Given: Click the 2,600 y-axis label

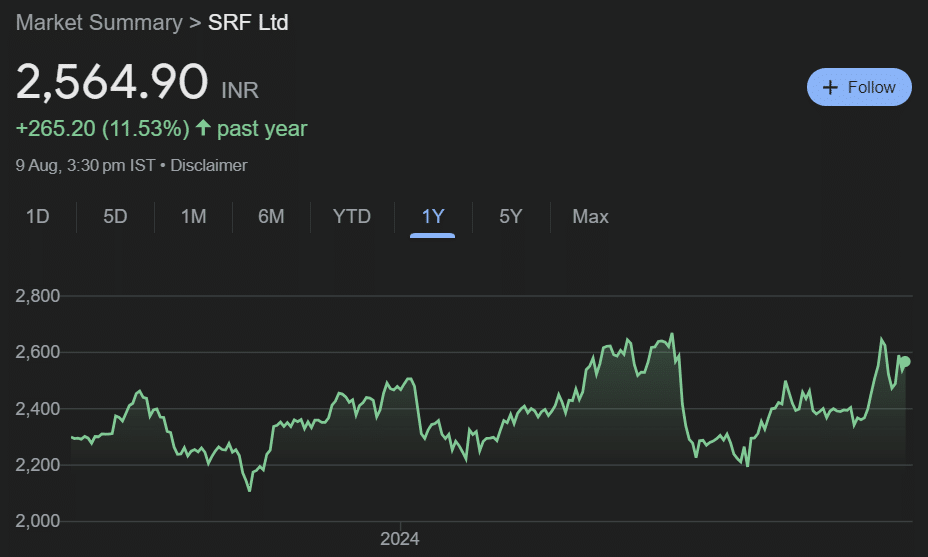Looking at the screenshot, I should point(38,352).
